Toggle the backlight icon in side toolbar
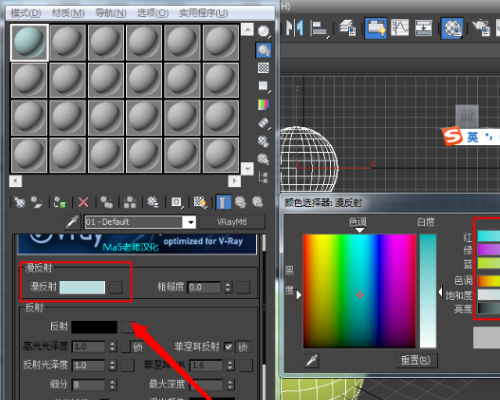The image size is (500, 400). coord(264,50)
